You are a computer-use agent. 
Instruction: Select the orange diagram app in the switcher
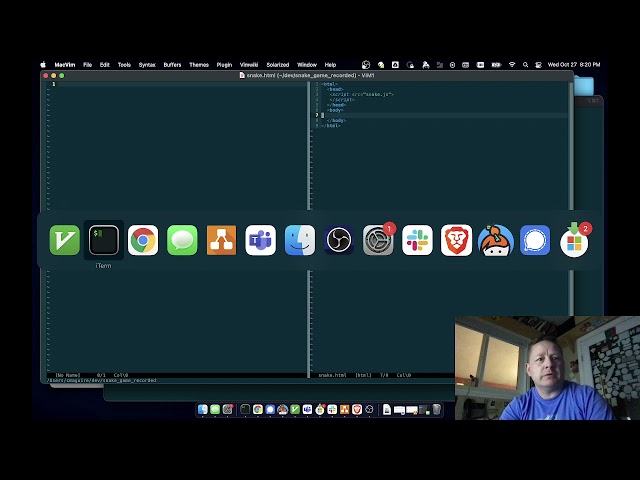[221, 240]
